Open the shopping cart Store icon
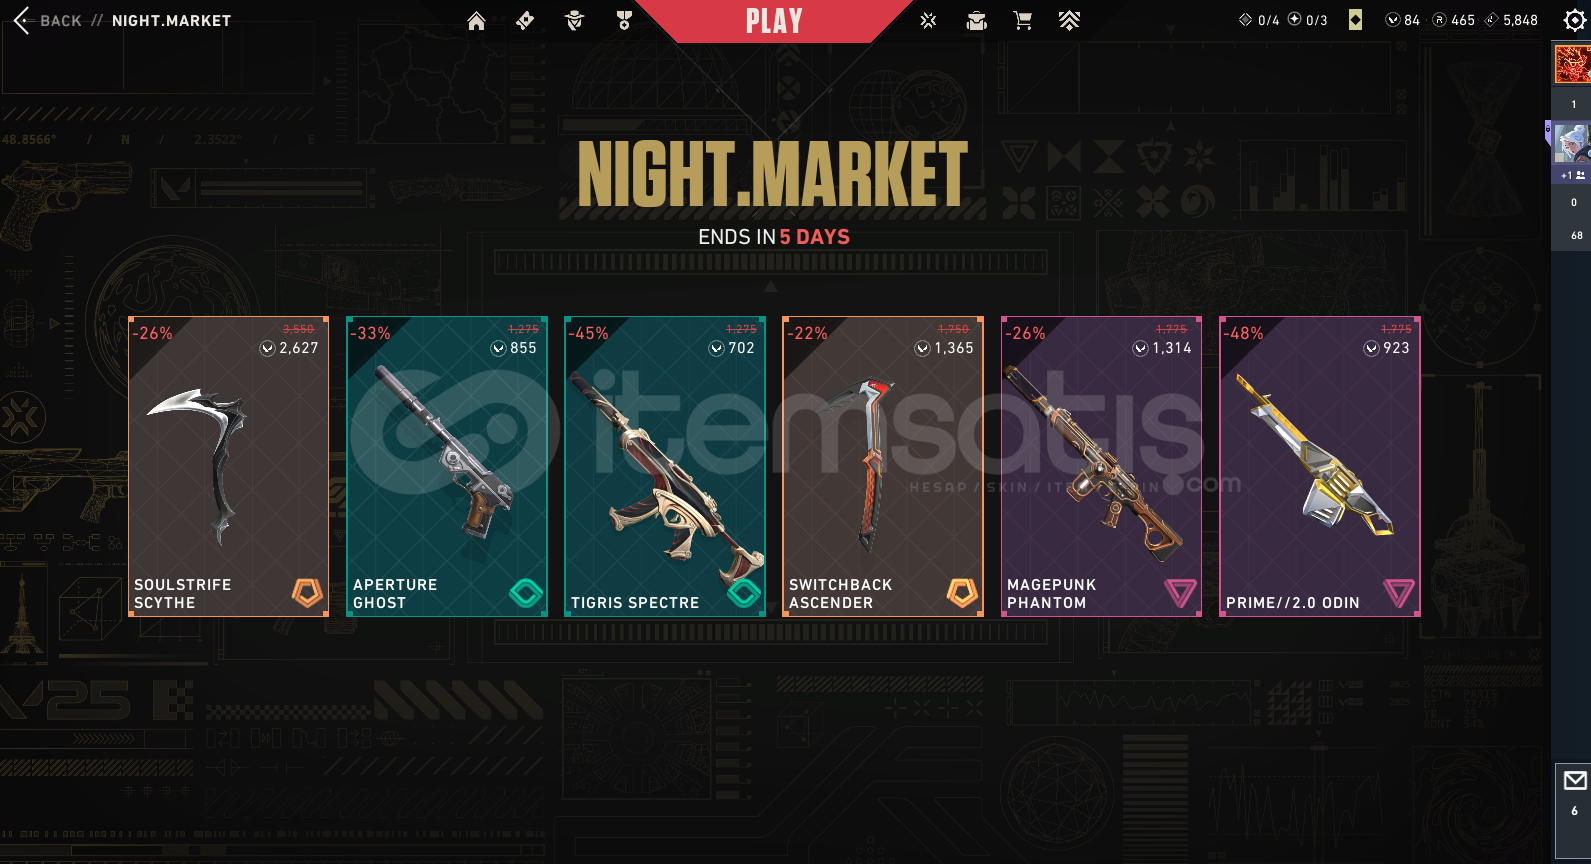This screenshot has height=864, width=1591. point(1022,21)
